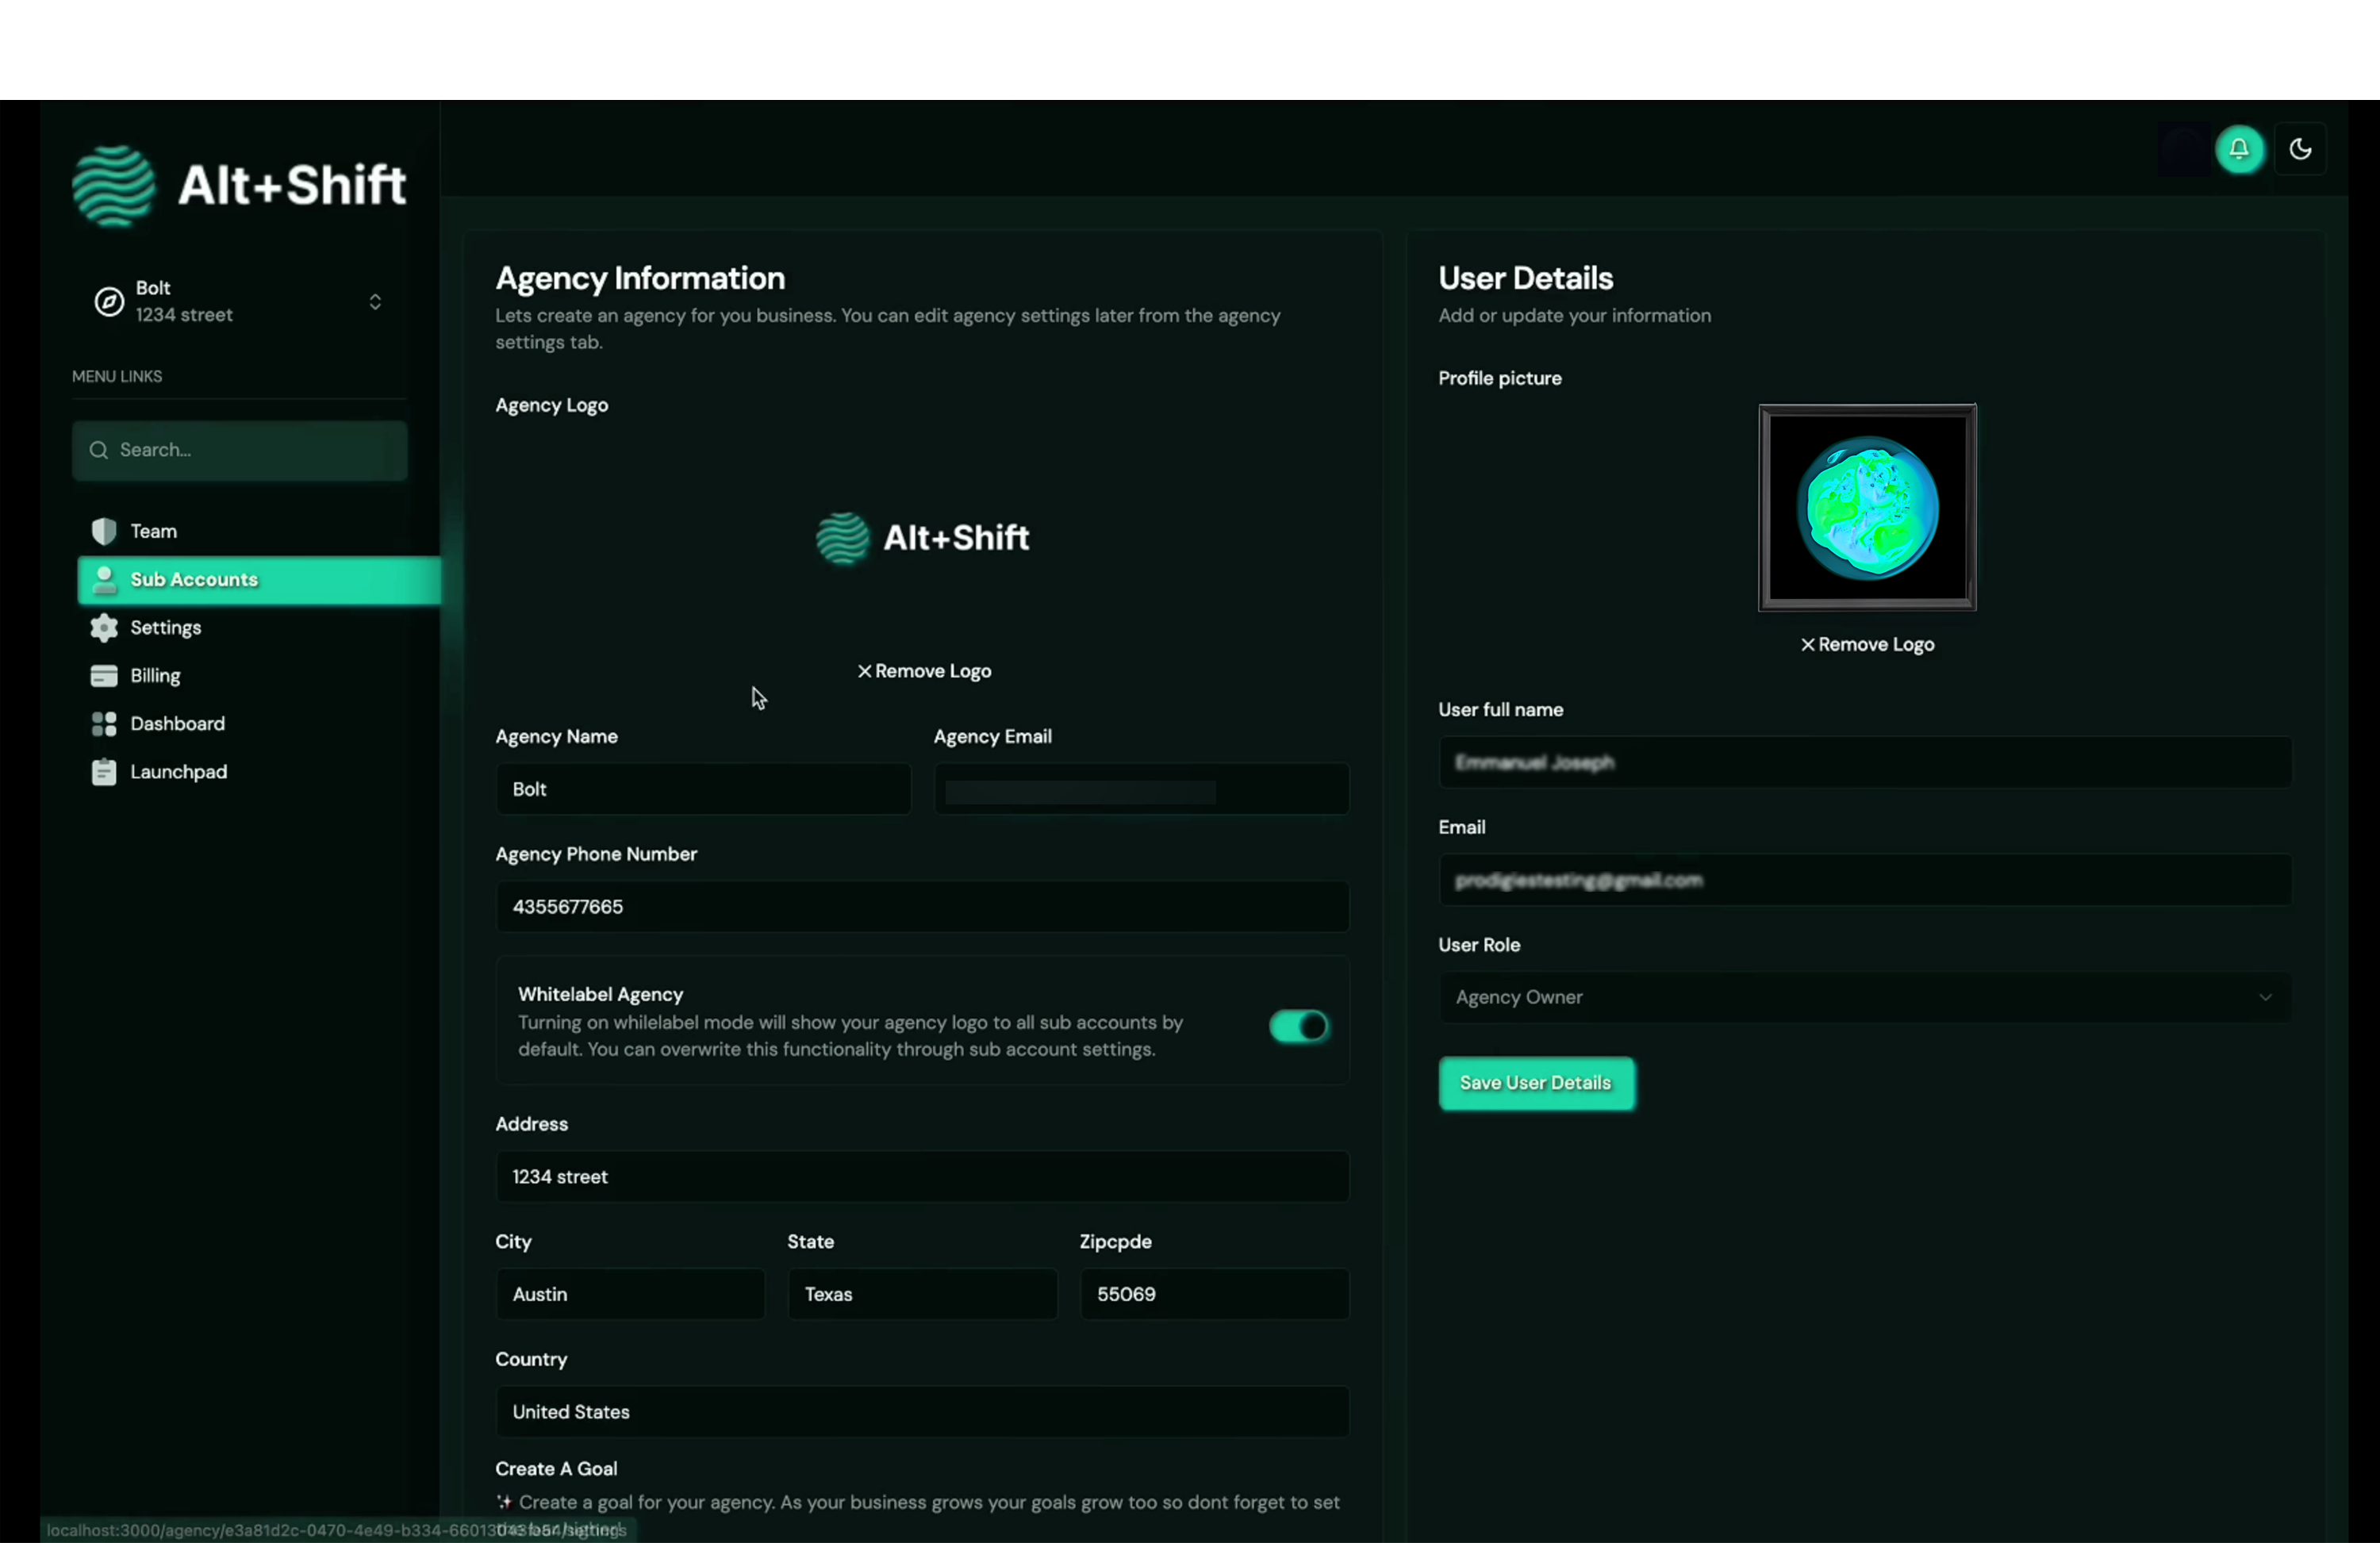Click the User full name field
This screenshot has height=1543, width=2380.
click(x=1865, y=762)
